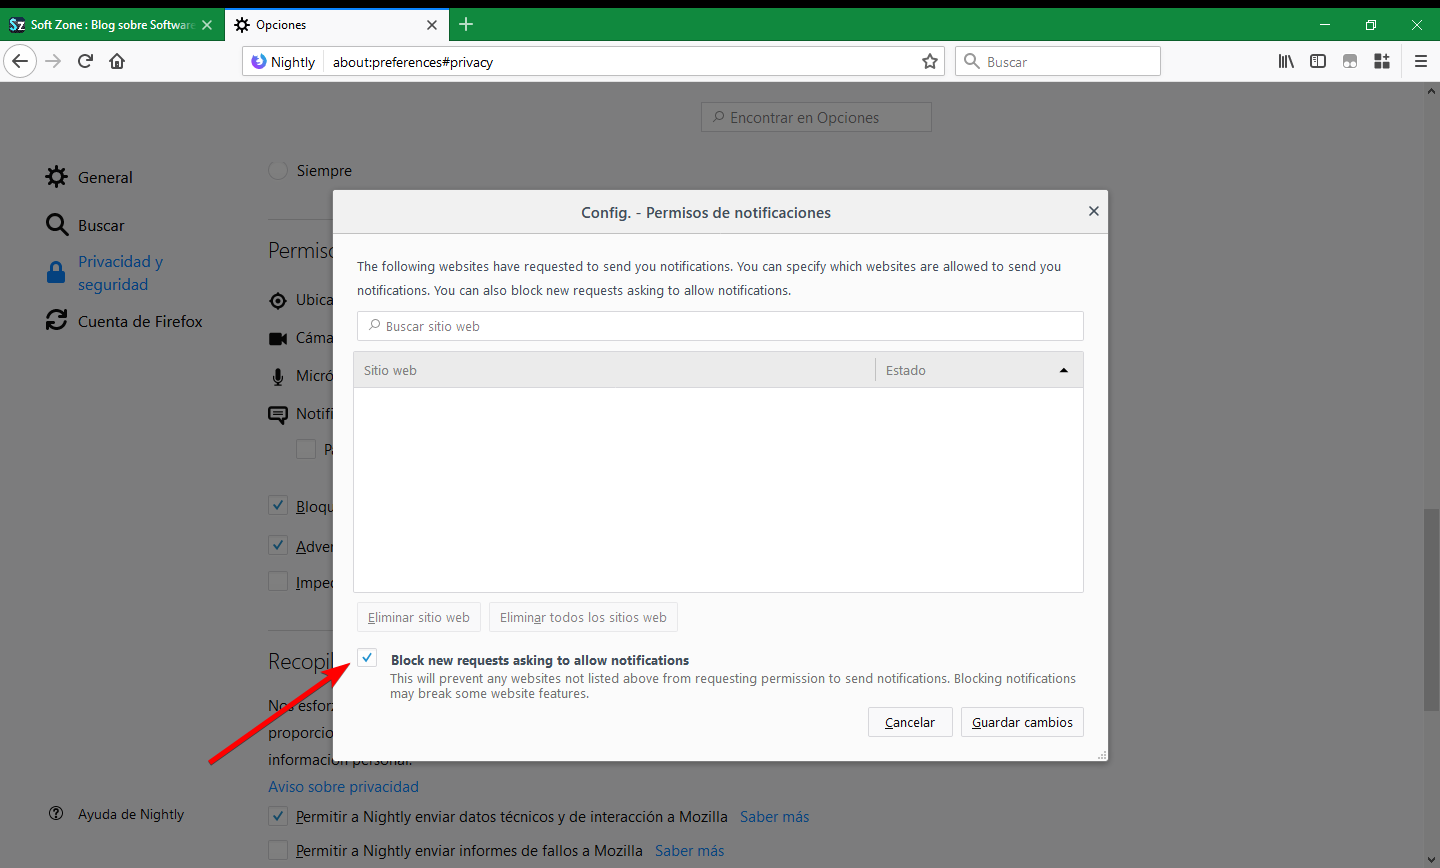Screen dimensions: 1440x868
Task: Close the notification permissions dialog
Action: [x=1093, y=211]
